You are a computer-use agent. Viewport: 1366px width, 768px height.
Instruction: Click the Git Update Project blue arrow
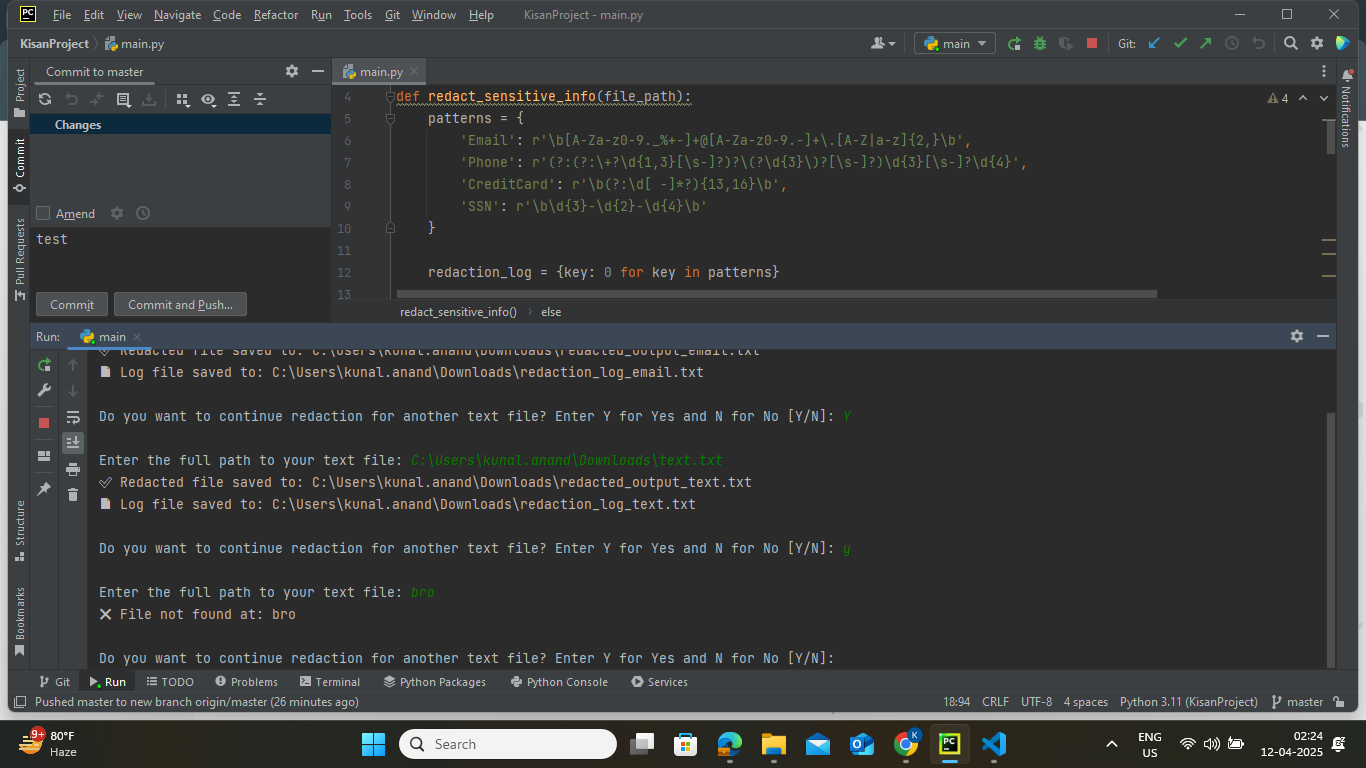click(x=1154, y=44)
